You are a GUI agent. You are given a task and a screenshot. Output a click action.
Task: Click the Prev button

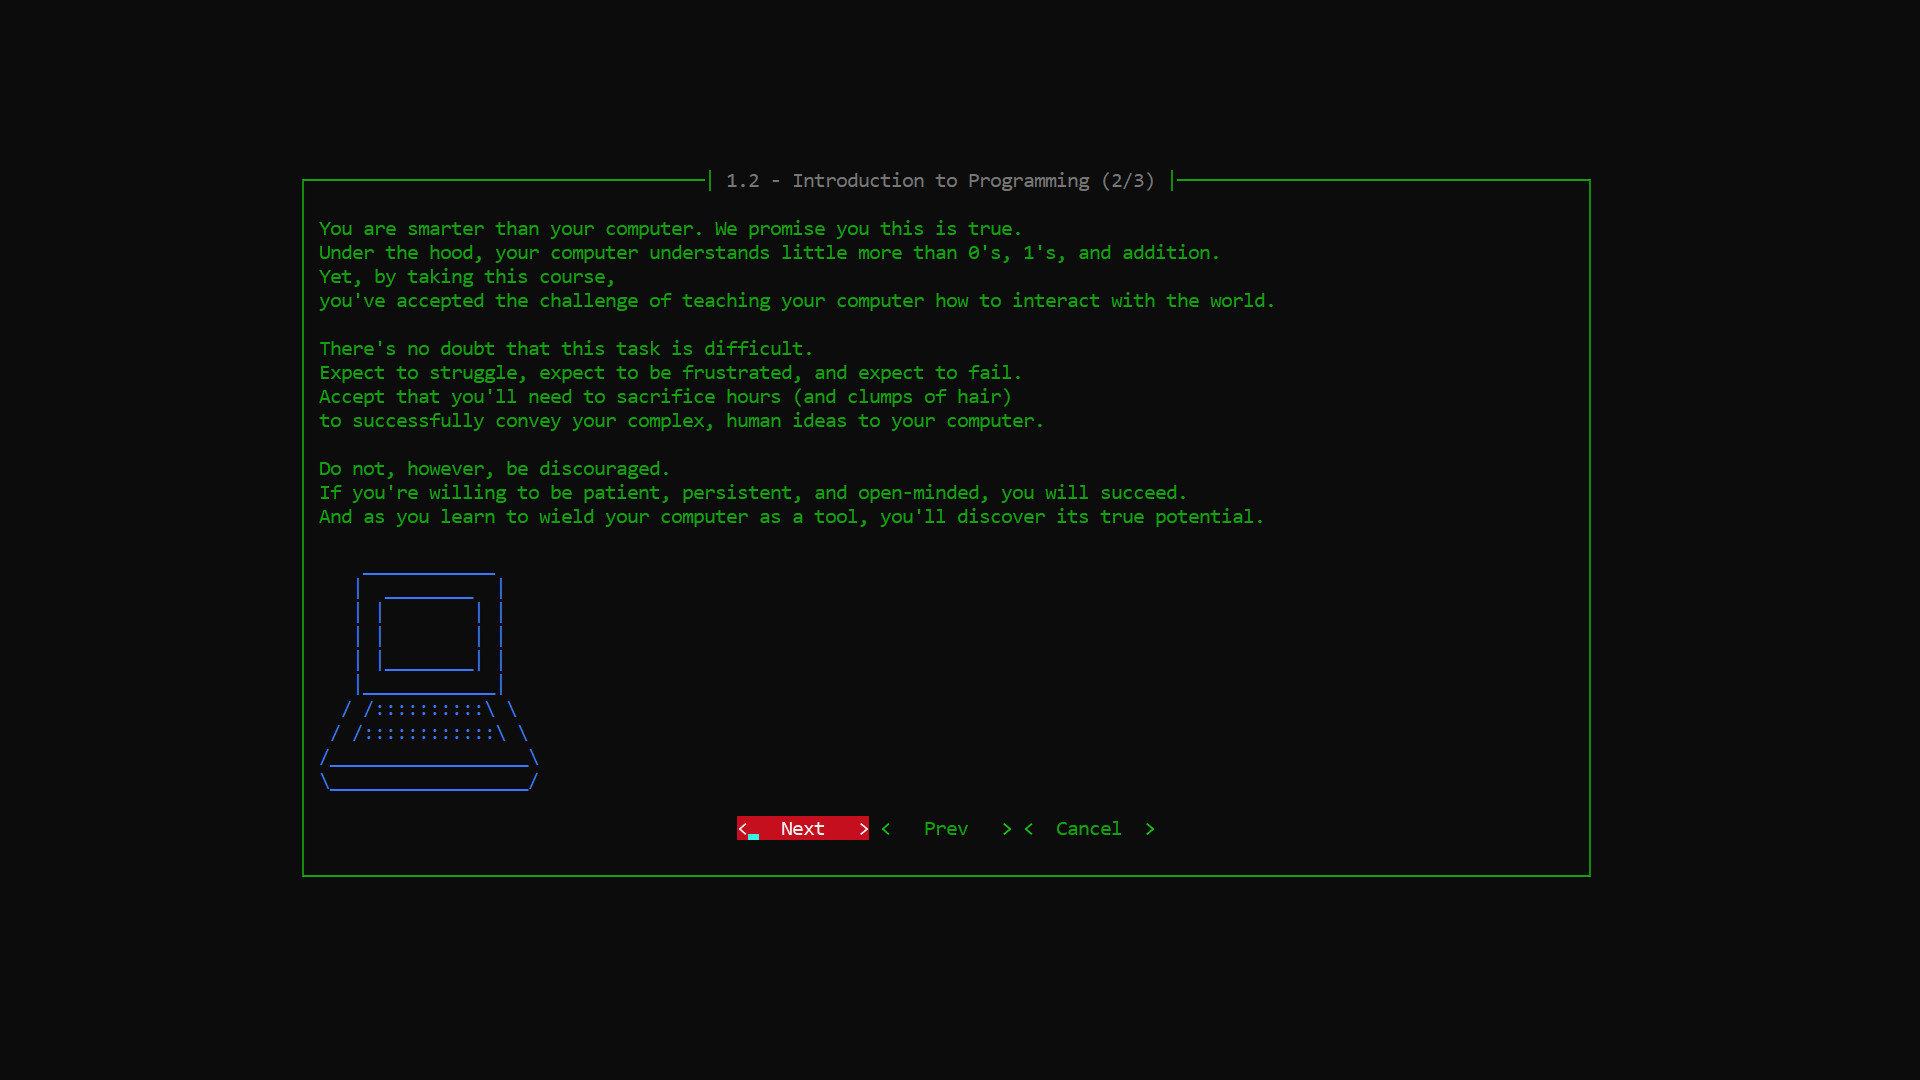945,828
